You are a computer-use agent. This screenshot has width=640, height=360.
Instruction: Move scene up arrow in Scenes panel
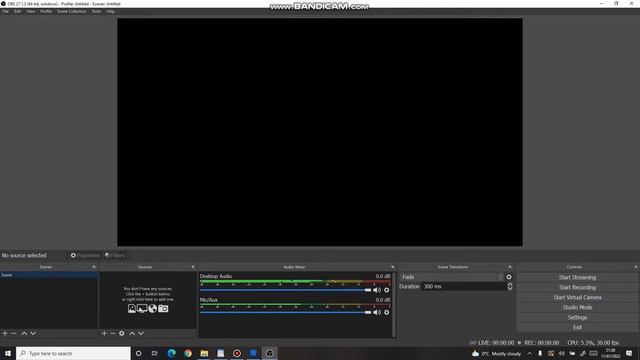(24, 333)
